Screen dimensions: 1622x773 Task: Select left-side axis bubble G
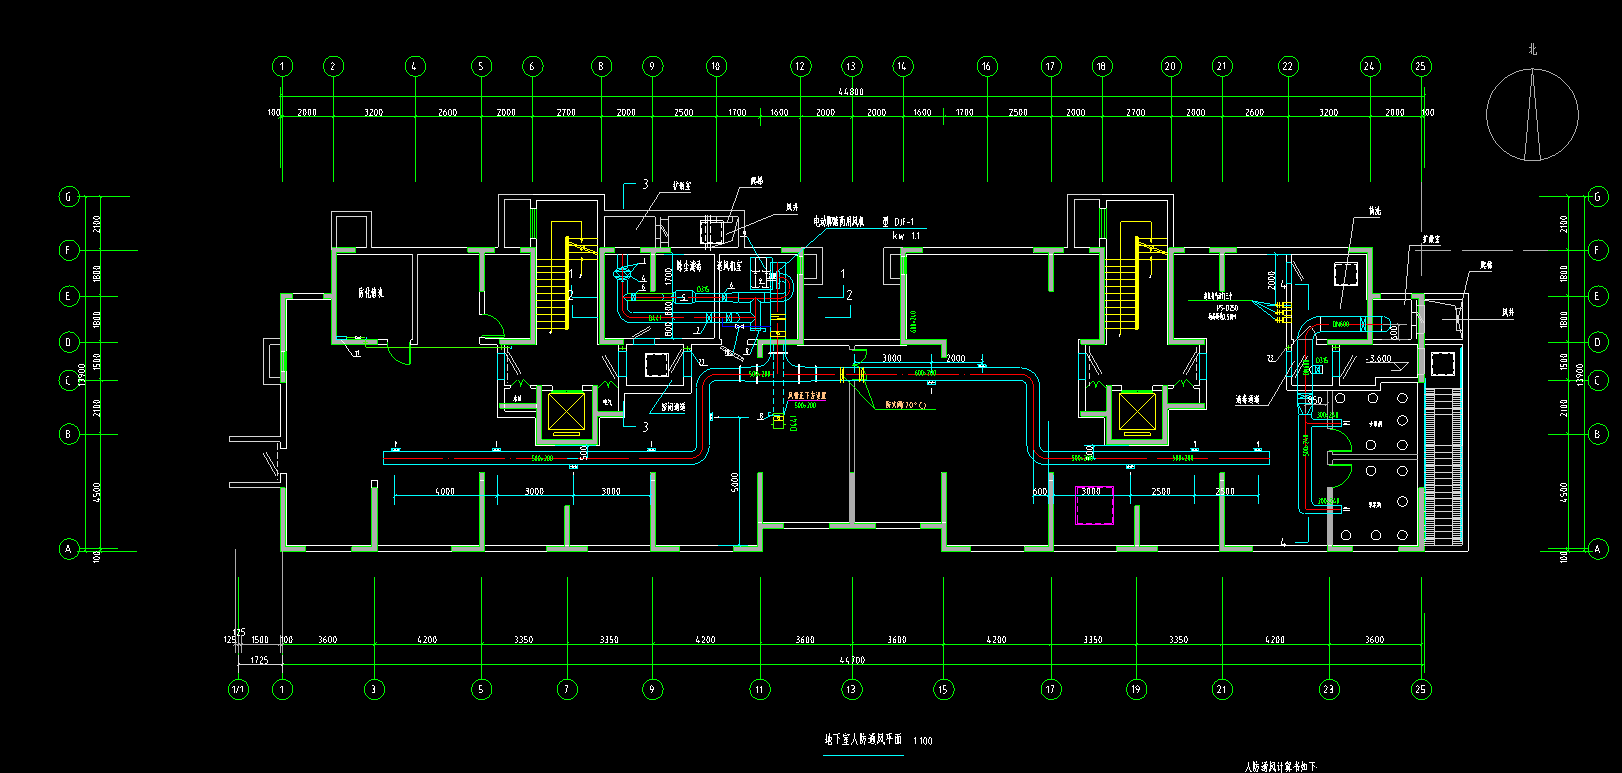[69, 197]
